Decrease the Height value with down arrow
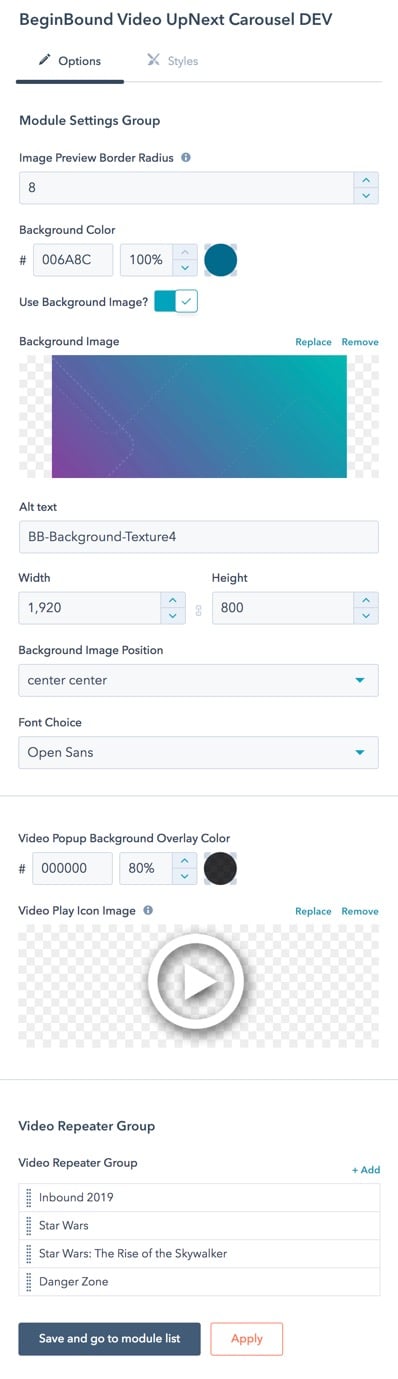This screenshot has width=398, height=1379. (x=367, y=616)
